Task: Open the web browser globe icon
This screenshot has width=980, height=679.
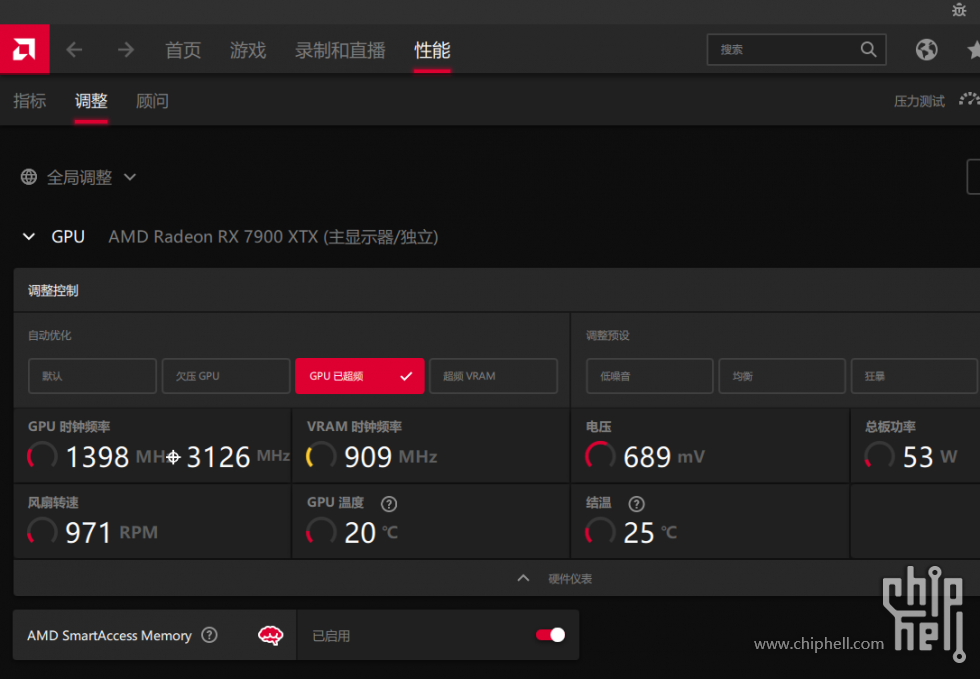Action: [926, 49]
